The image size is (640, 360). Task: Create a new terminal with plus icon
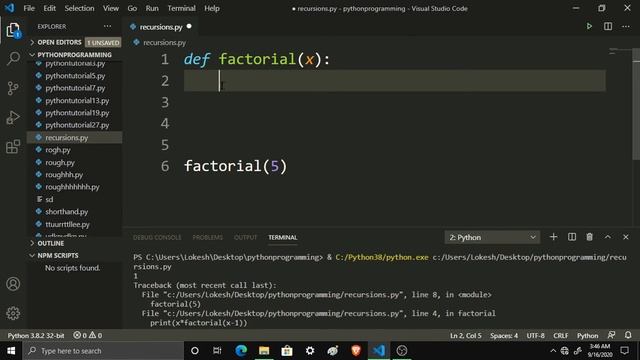point(553,237)
